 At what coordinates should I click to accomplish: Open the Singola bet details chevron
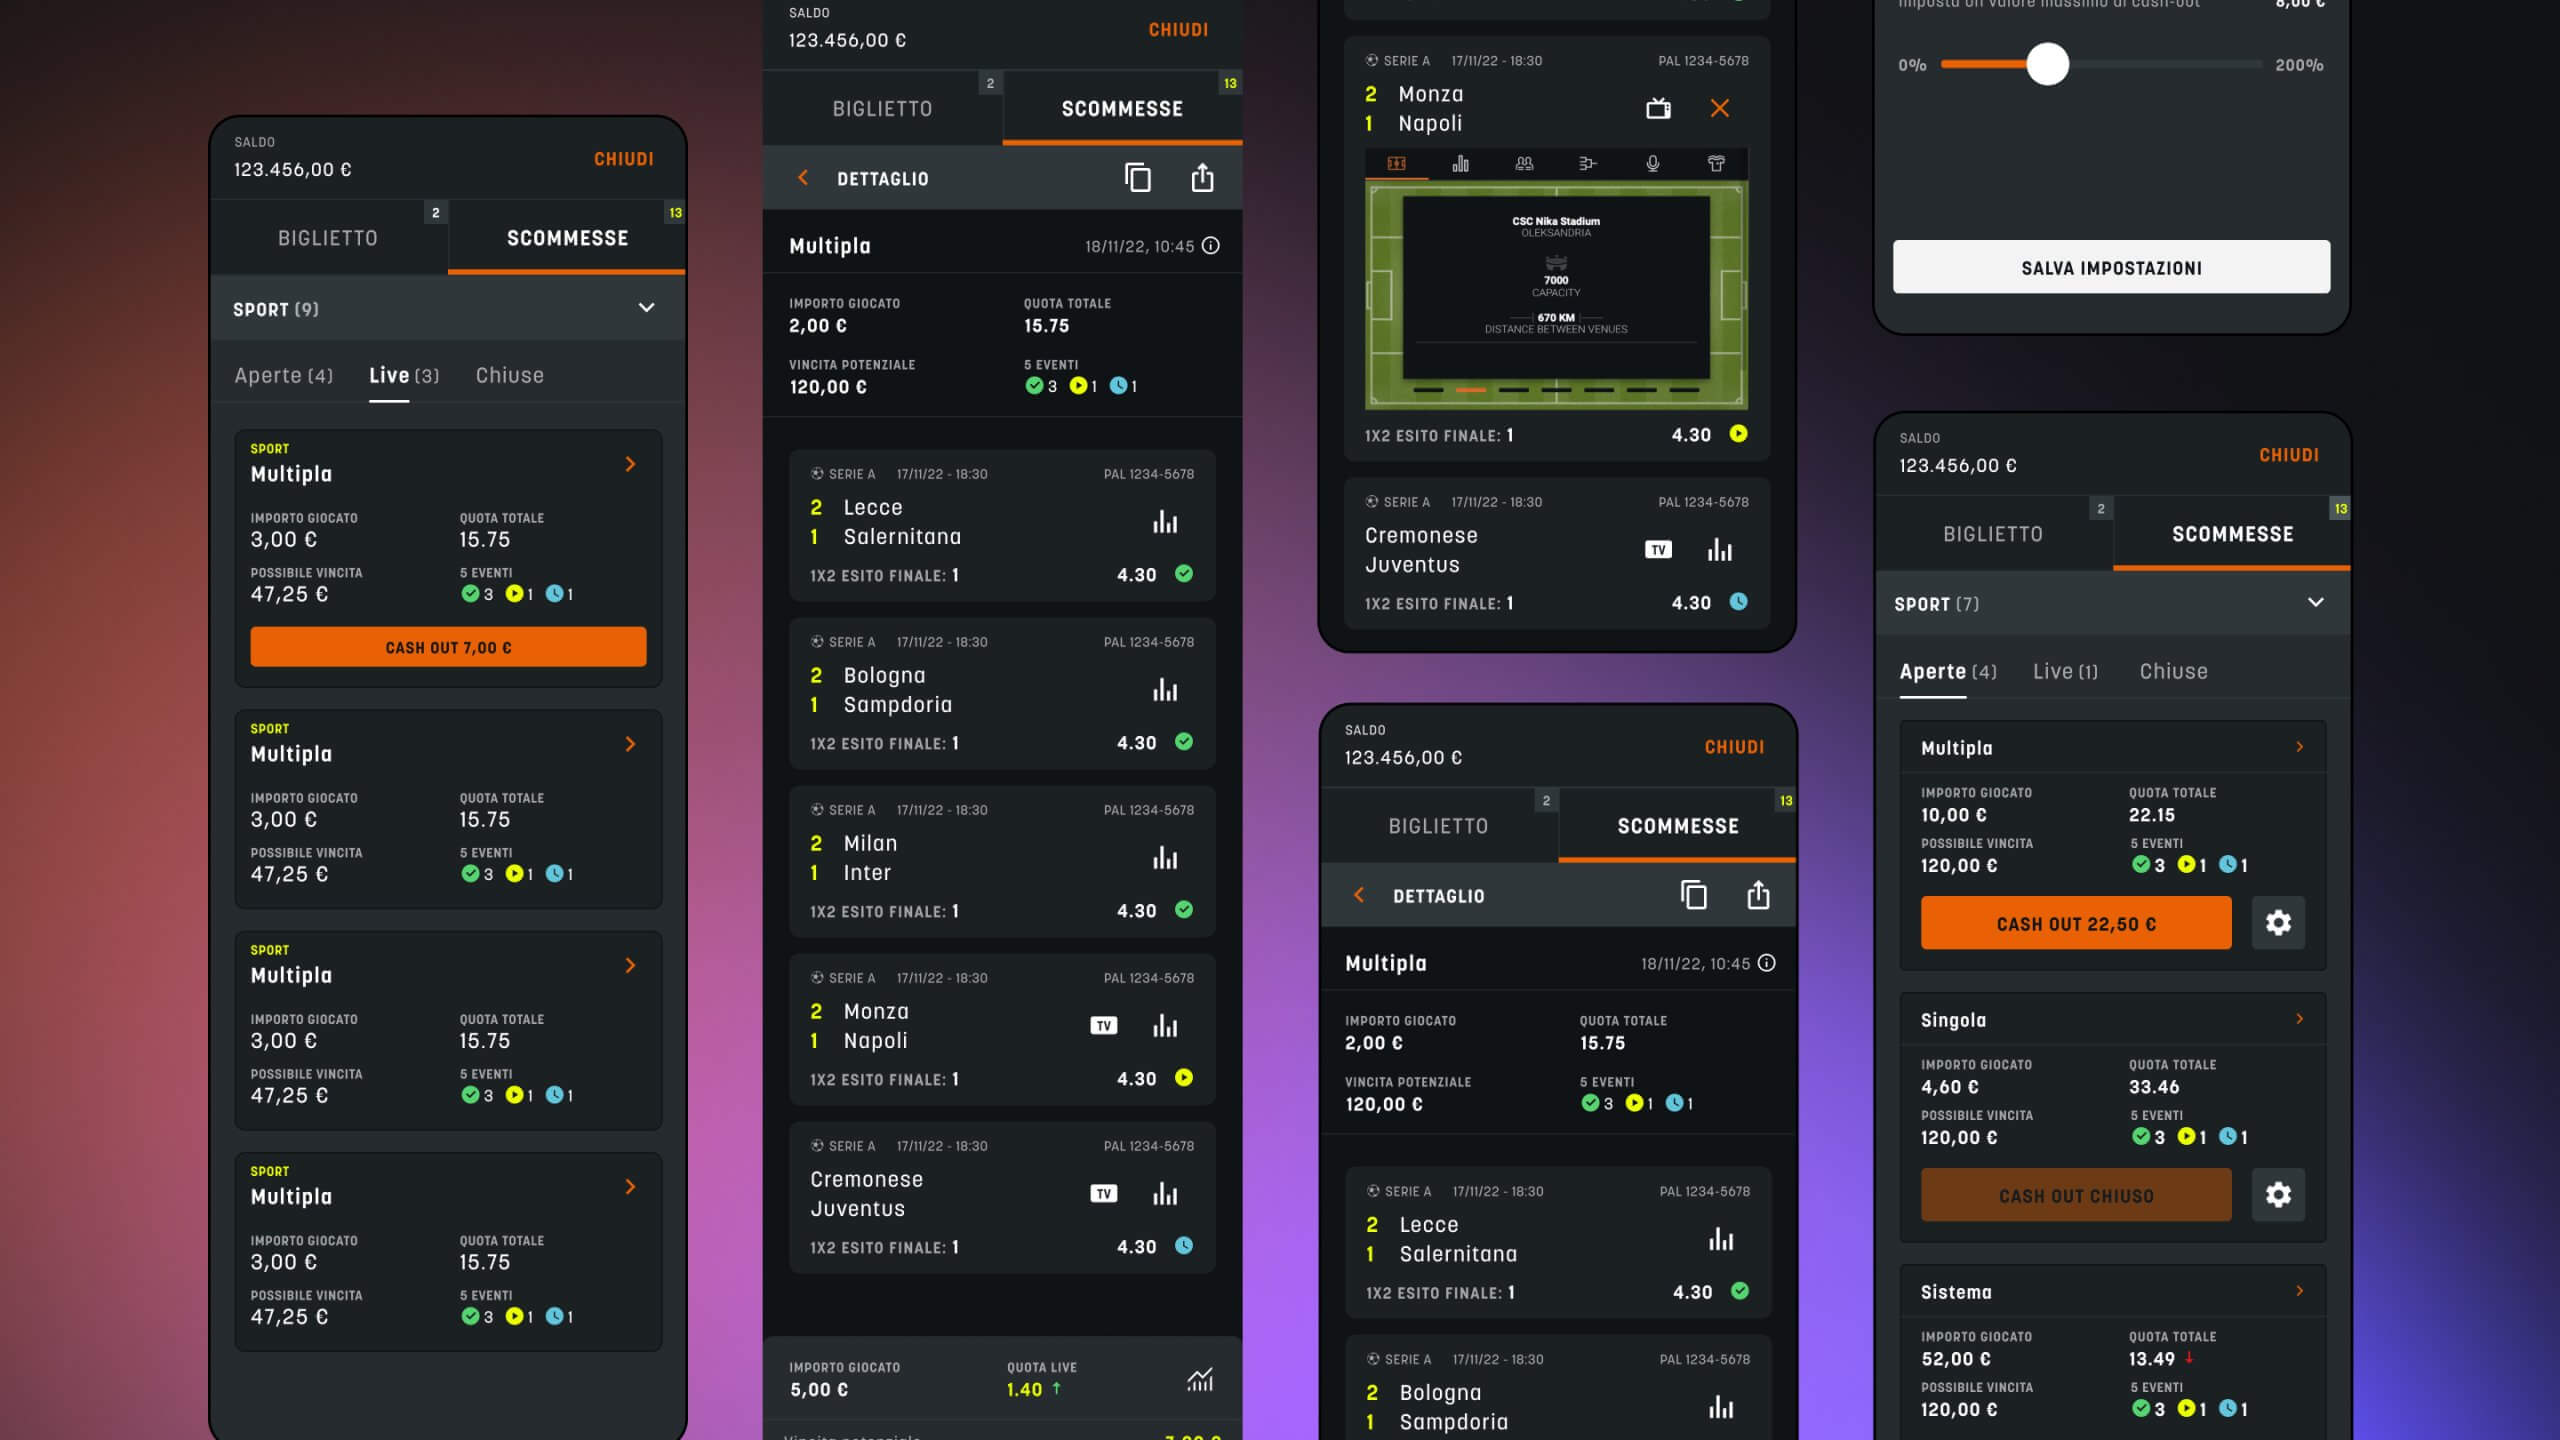tap(2299, 1019)
